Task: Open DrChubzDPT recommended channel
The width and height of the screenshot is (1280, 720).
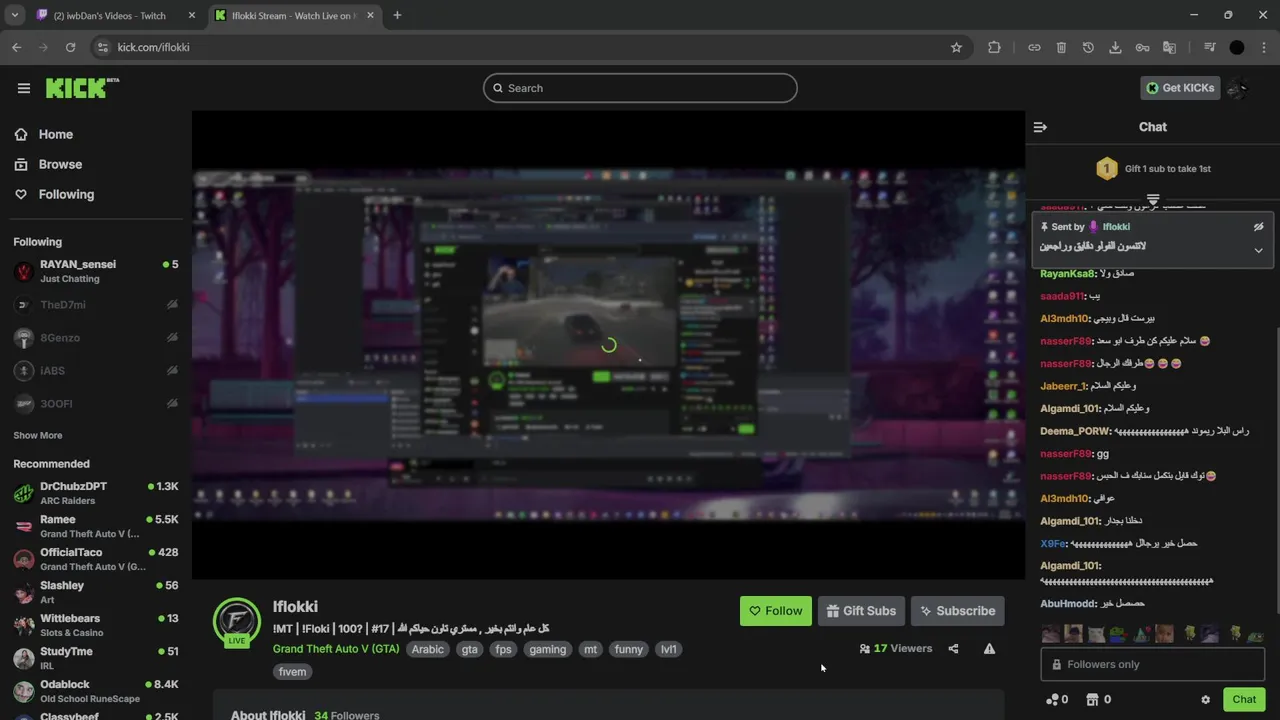Action: point(96,493)
